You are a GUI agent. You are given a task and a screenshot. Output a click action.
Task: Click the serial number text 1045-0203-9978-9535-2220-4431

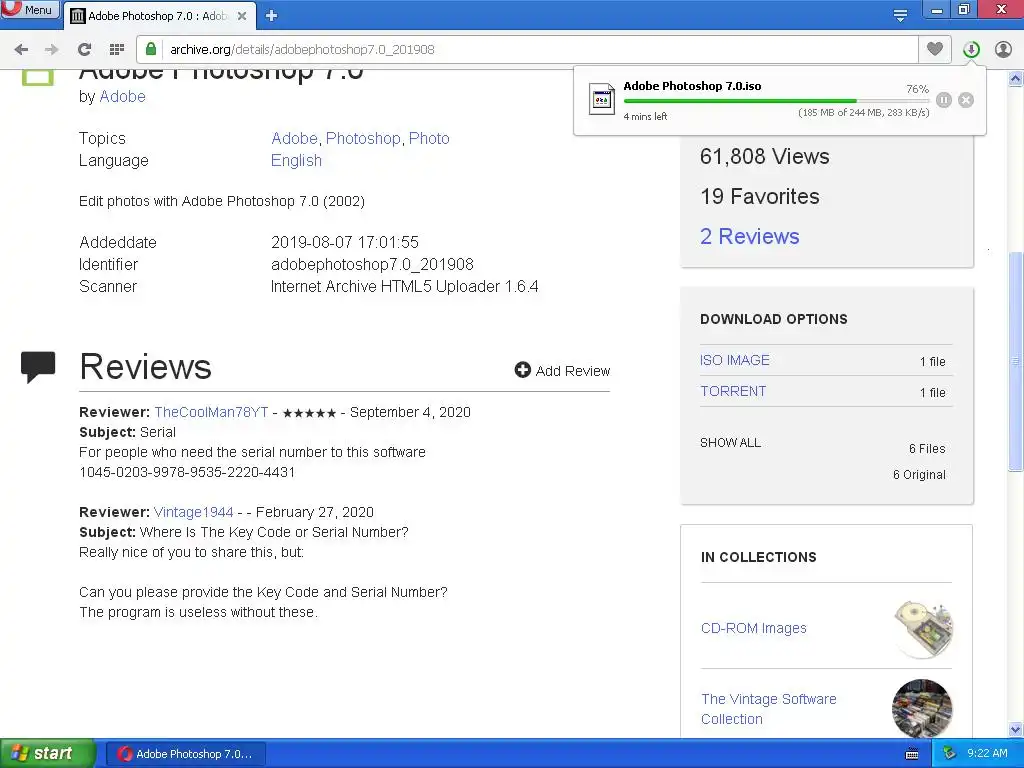coord(187,472)
